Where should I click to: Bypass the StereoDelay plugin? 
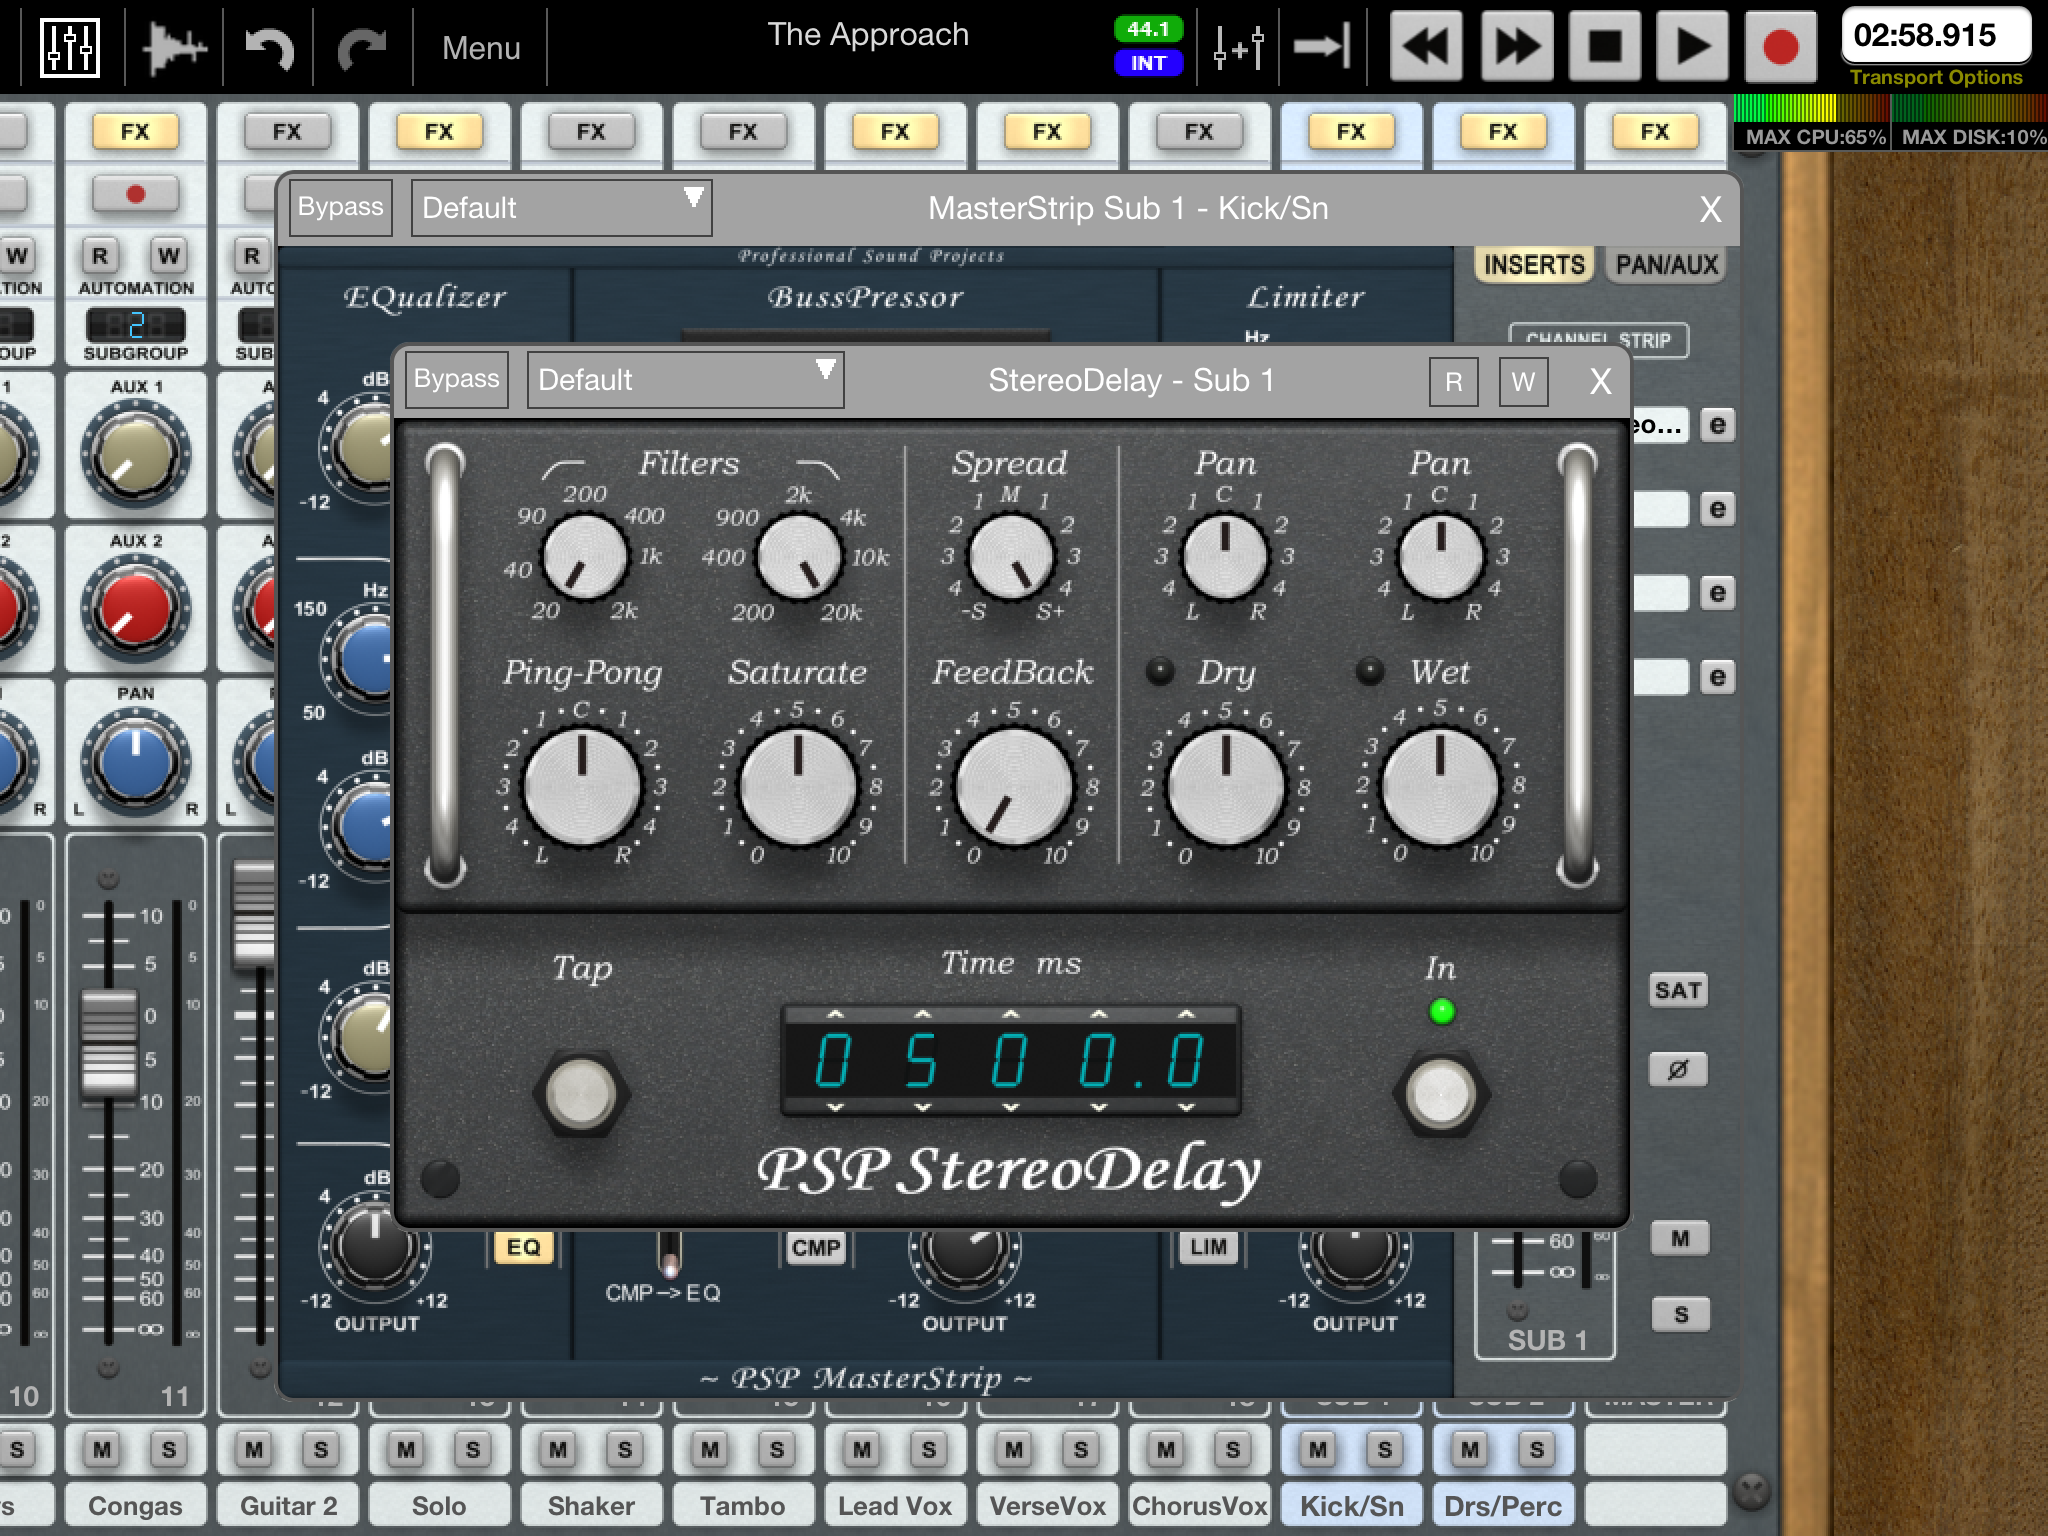tap(456, 379)
